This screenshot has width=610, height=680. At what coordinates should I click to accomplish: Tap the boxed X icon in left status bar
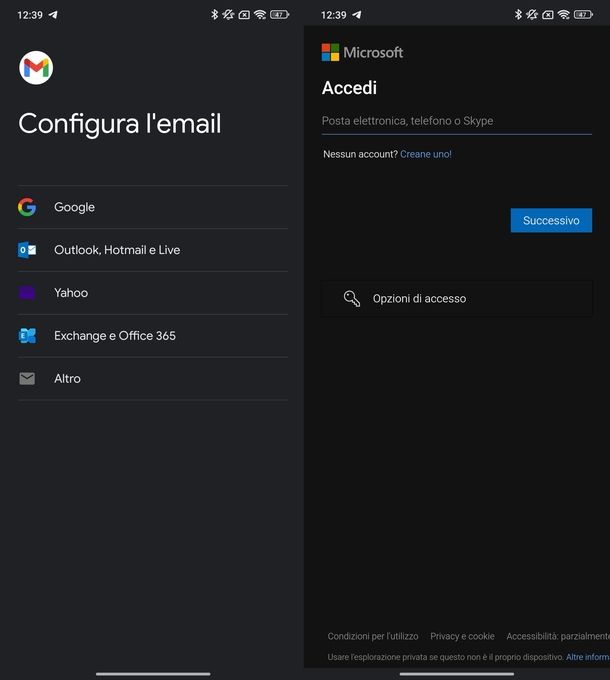click(244, 15)
